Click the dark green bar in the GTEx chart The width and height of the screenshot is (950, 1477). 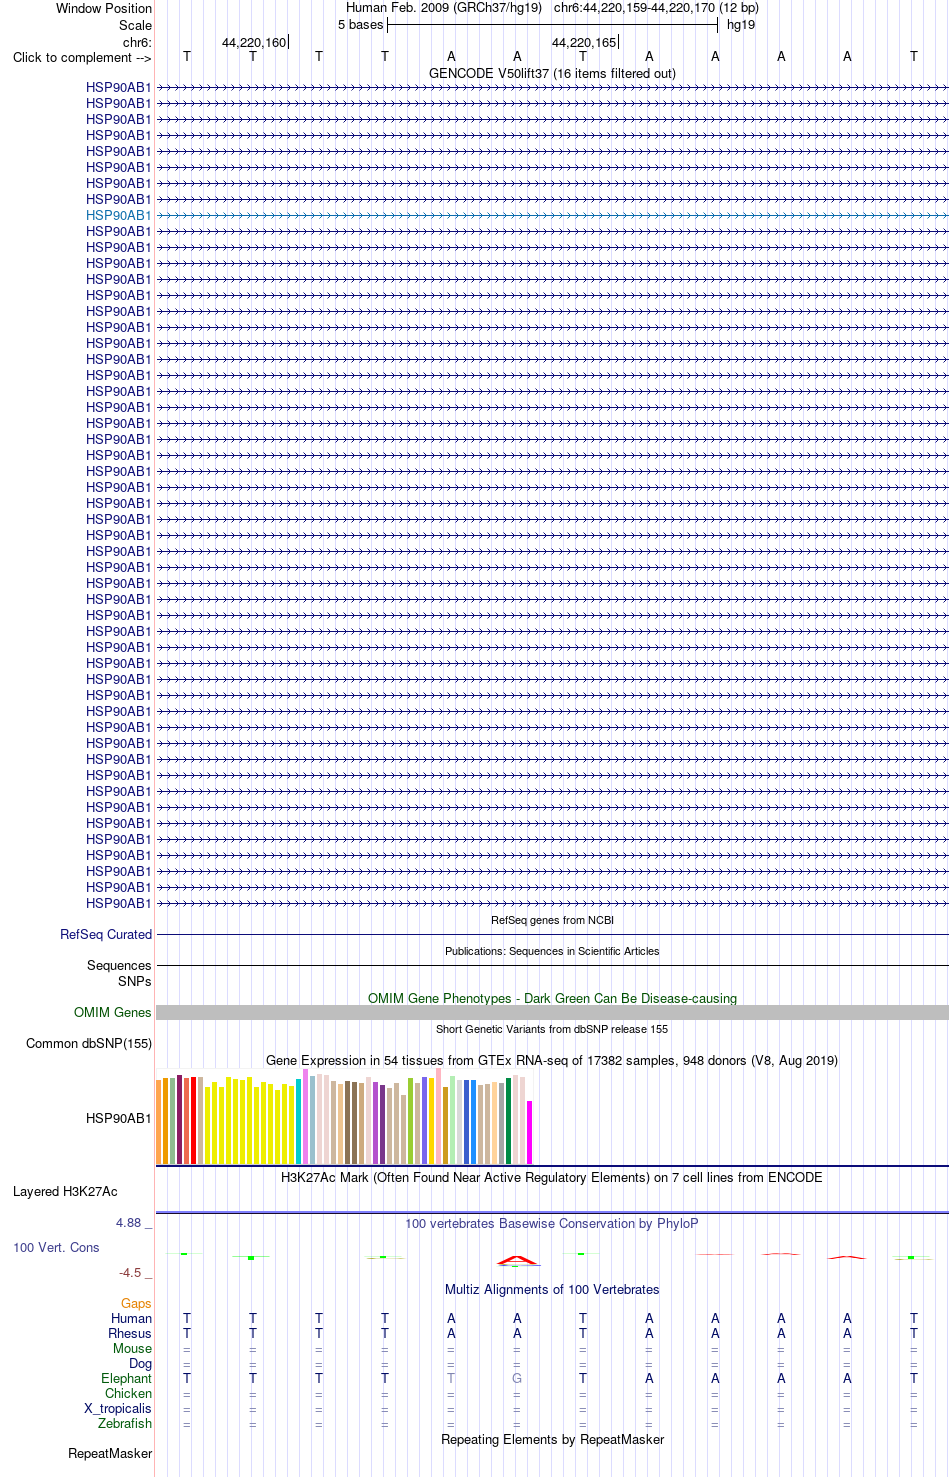tap(509, 1121)
